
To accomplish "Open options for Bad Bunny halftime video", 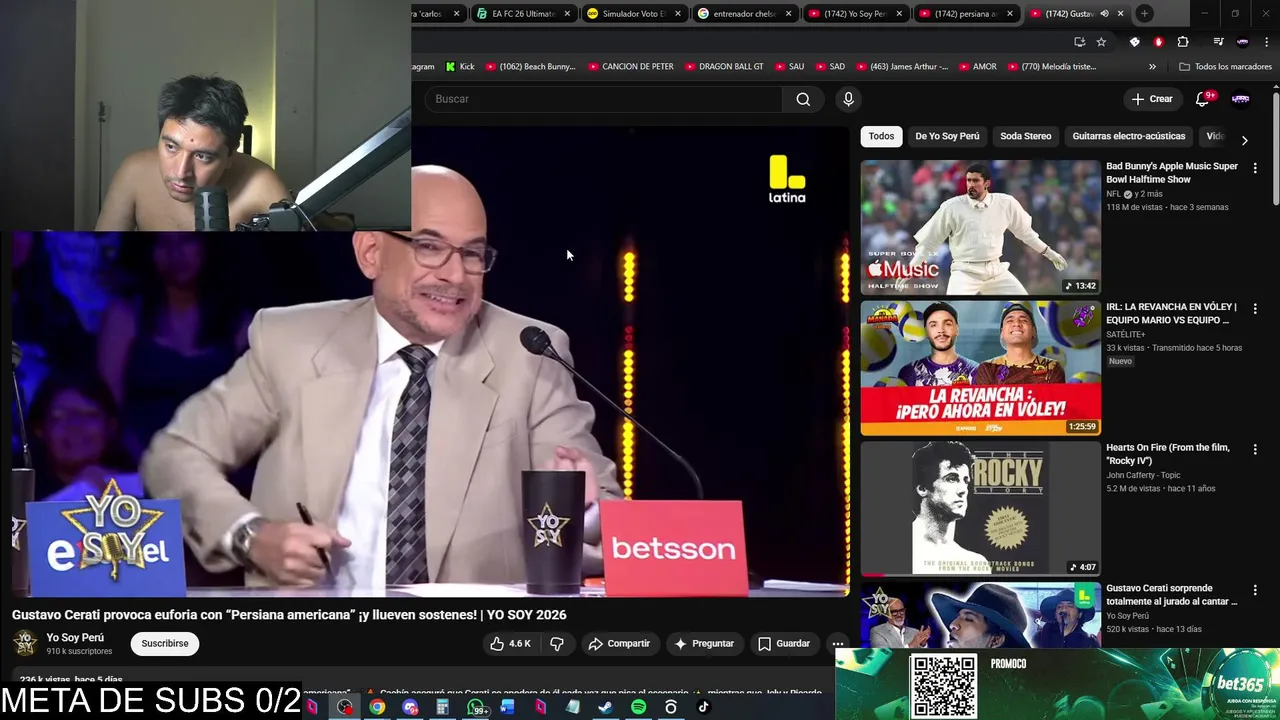I will pos(1255,168).
